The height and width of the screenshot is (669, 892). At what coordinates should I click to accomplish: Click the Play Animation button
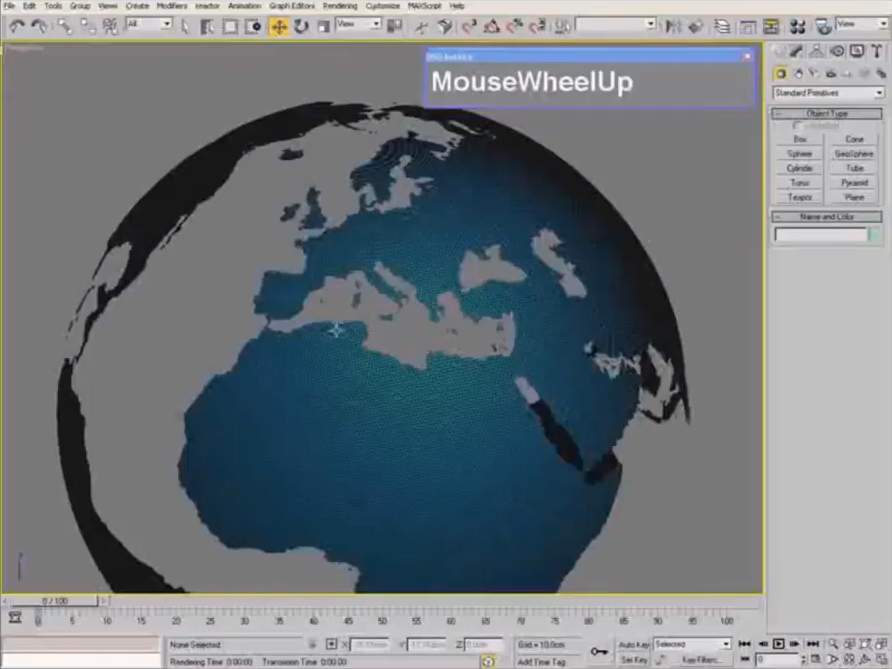[x=779, y=644]
